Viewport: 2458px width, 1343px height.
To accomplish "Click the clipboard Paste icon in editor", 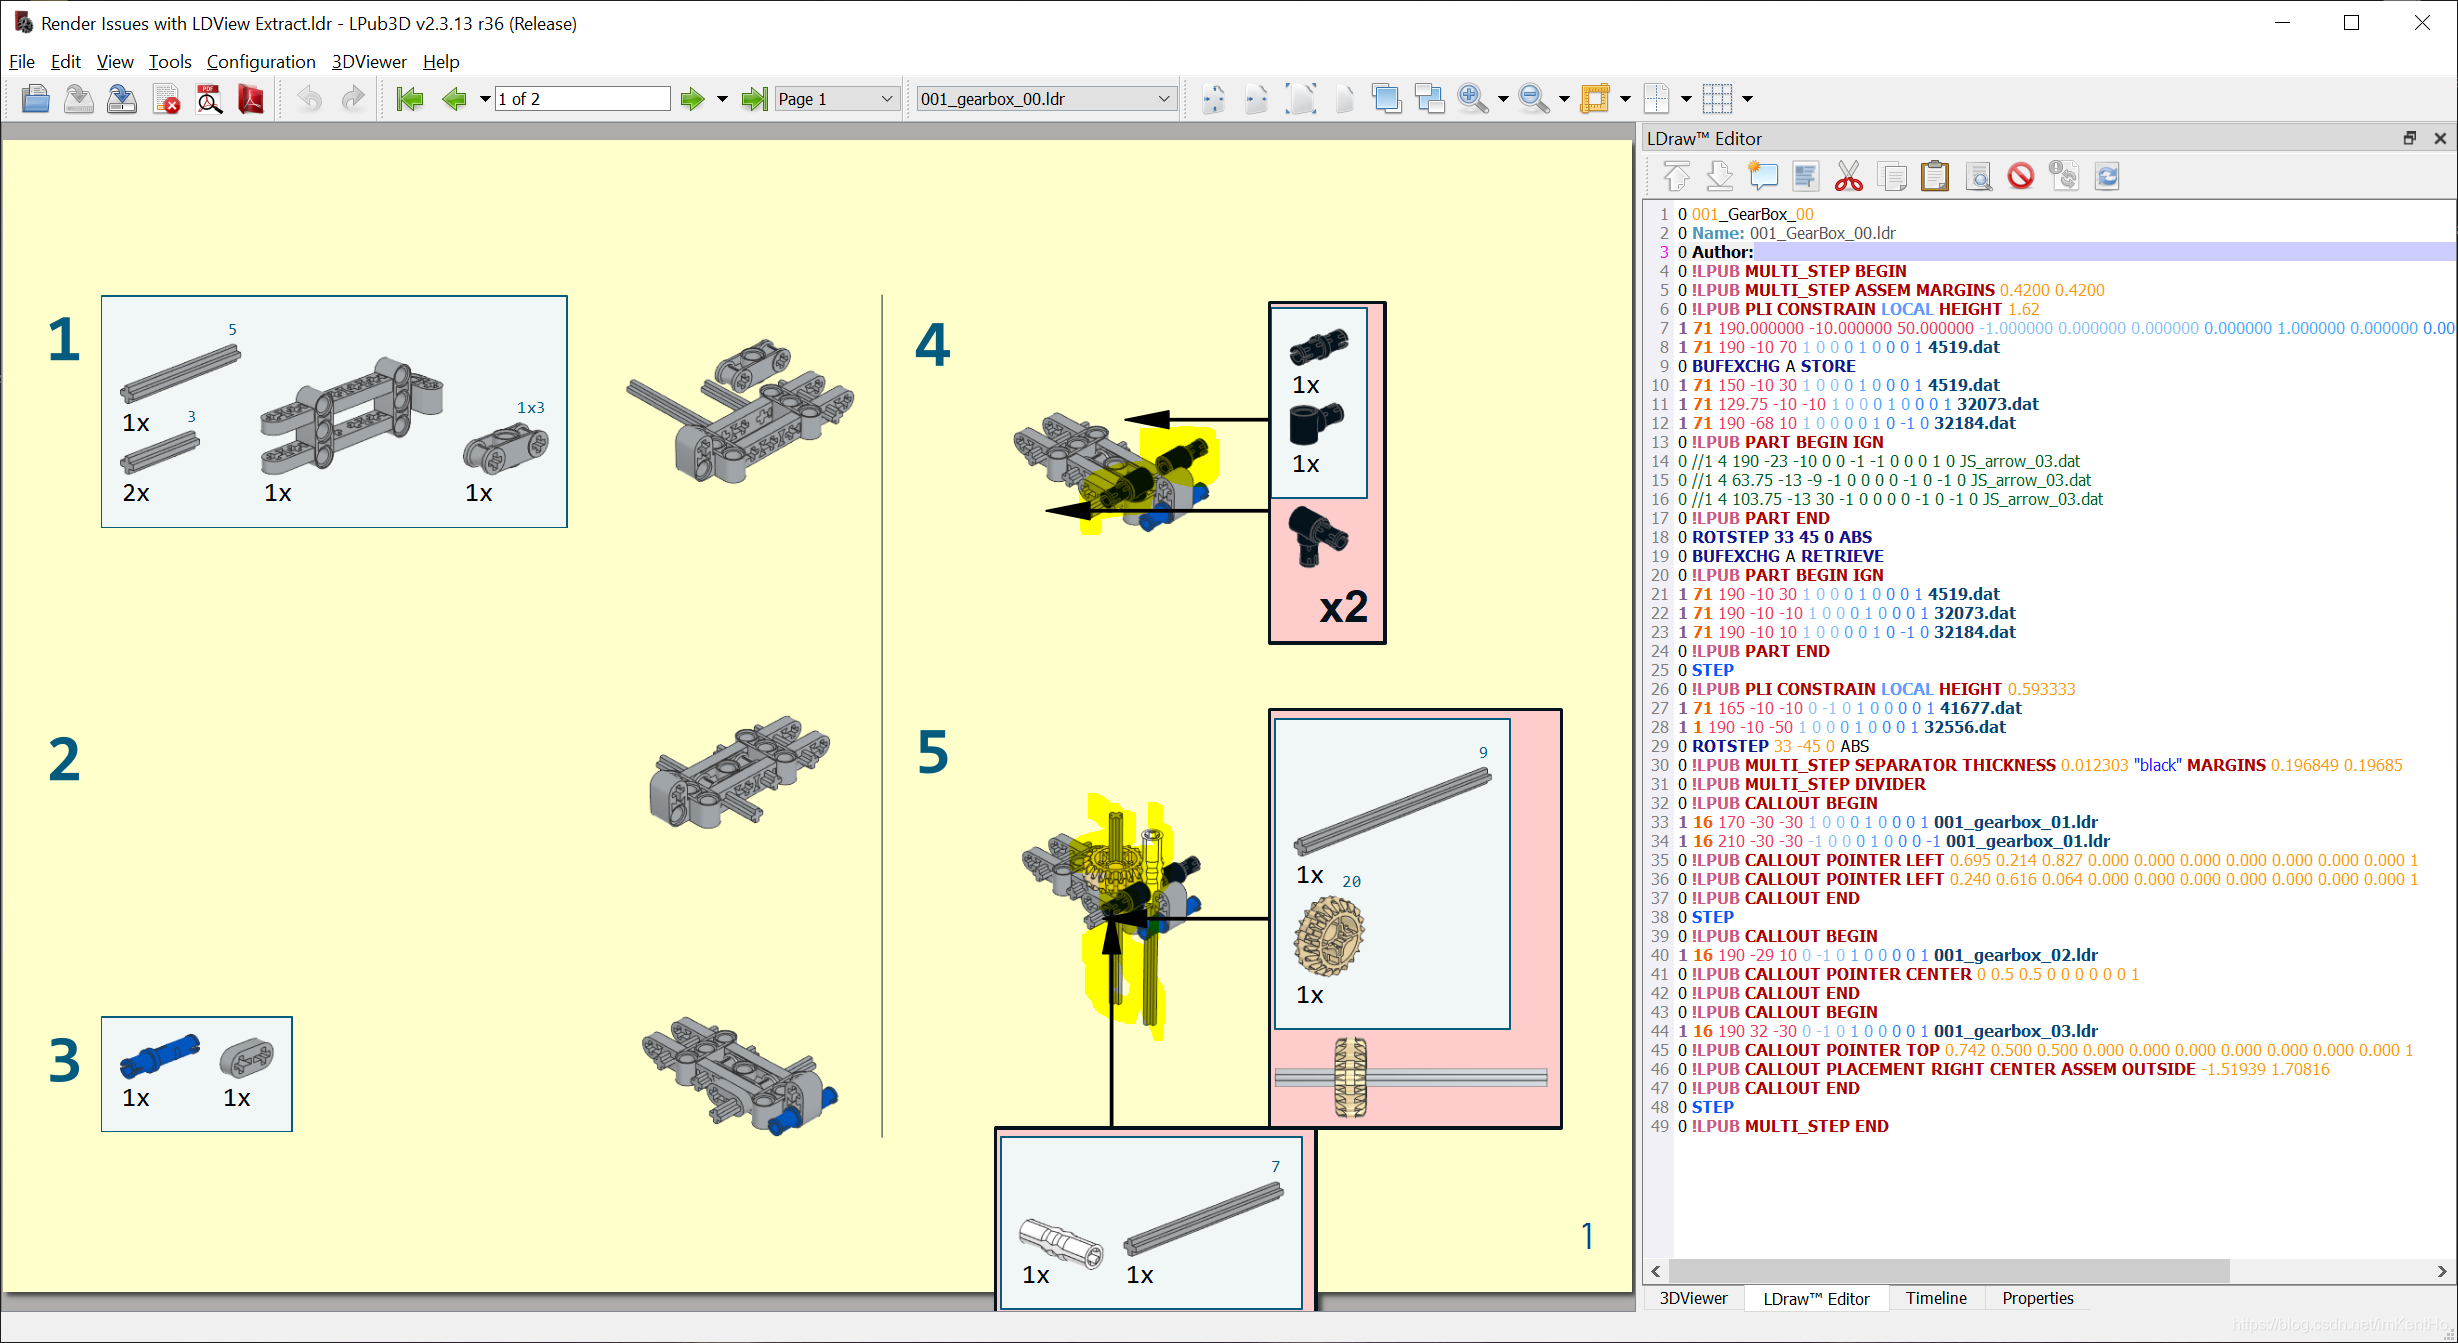I will (1934, 177).
